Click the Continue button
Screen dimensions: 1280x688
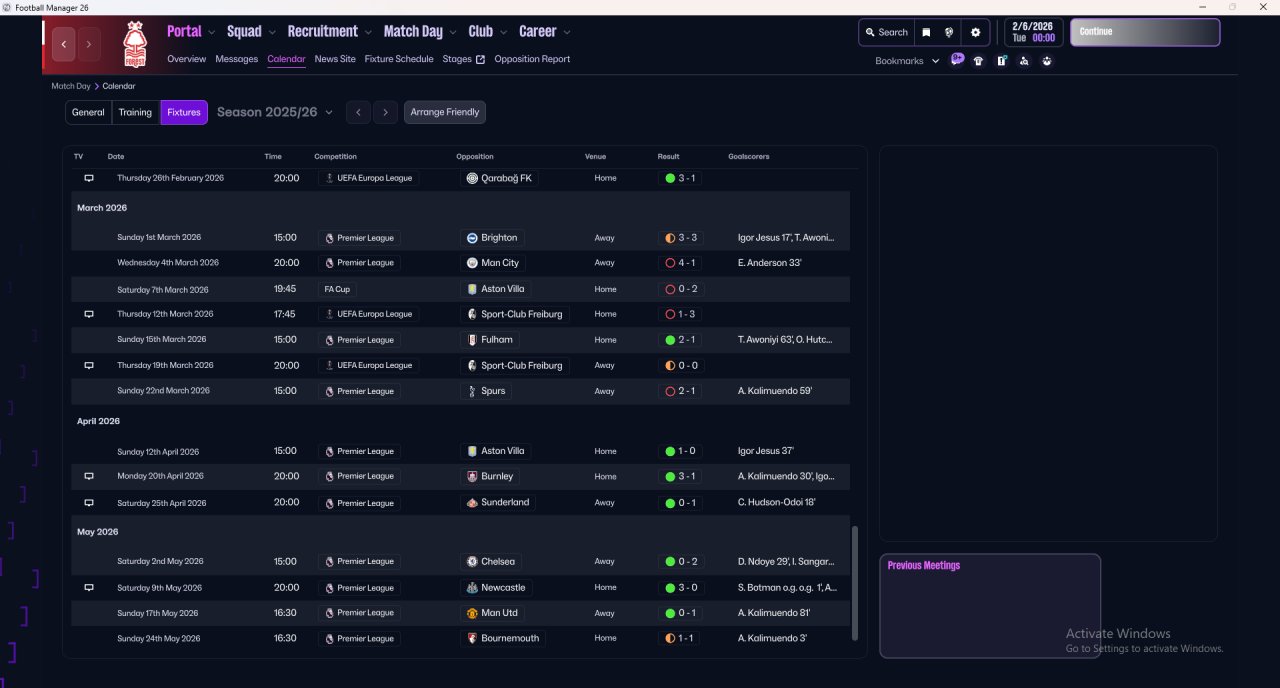(1145, 32)
